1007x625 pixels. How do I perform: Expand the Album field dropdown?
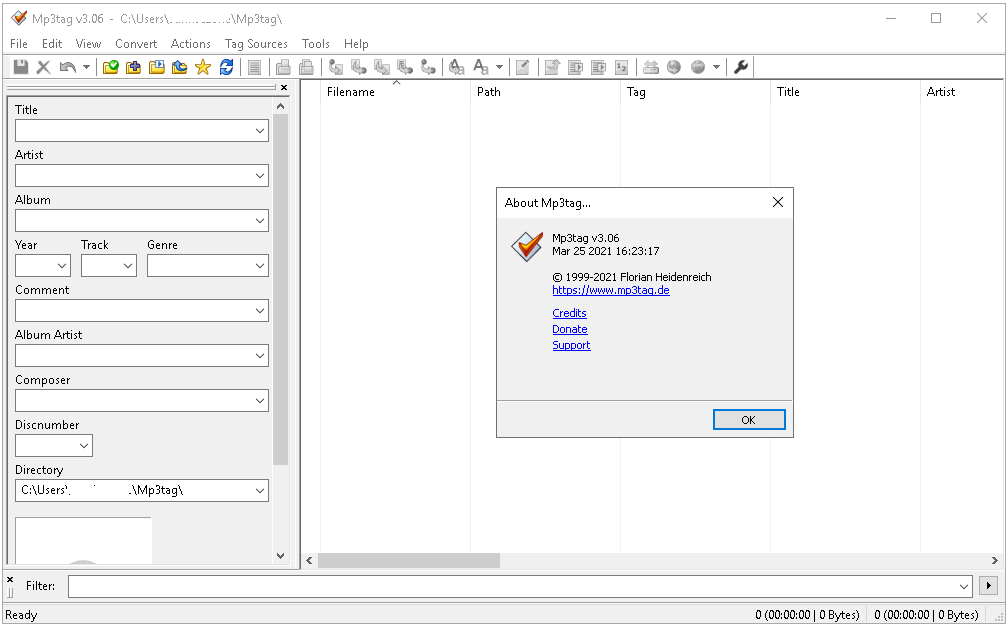click(259, 221)
